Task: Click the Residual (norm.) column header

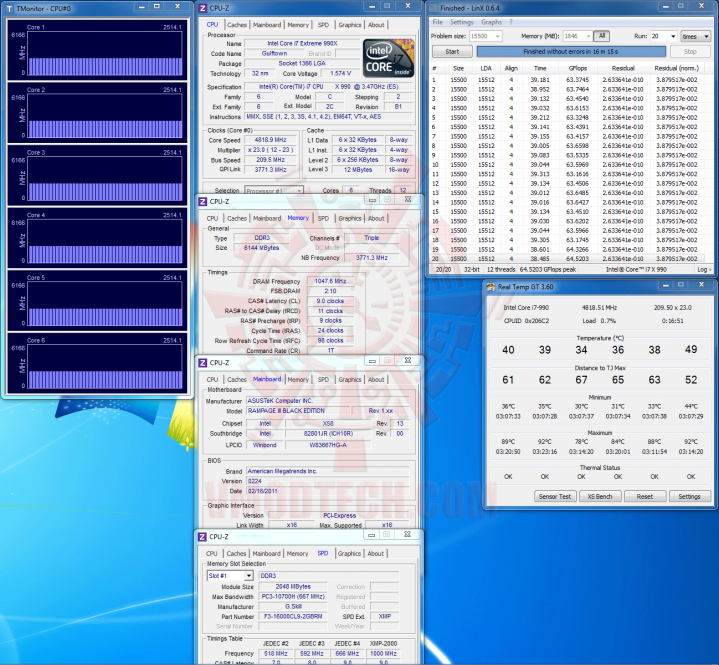Action: click(677, 68)
